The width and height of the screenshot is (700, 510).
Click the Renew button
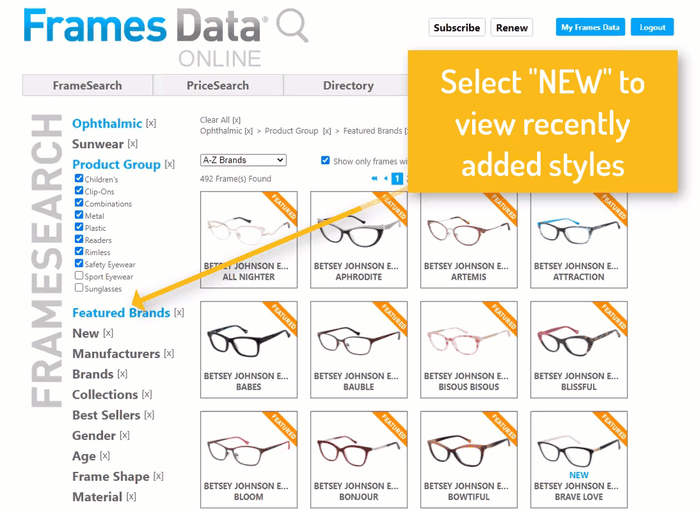[512, 28]
